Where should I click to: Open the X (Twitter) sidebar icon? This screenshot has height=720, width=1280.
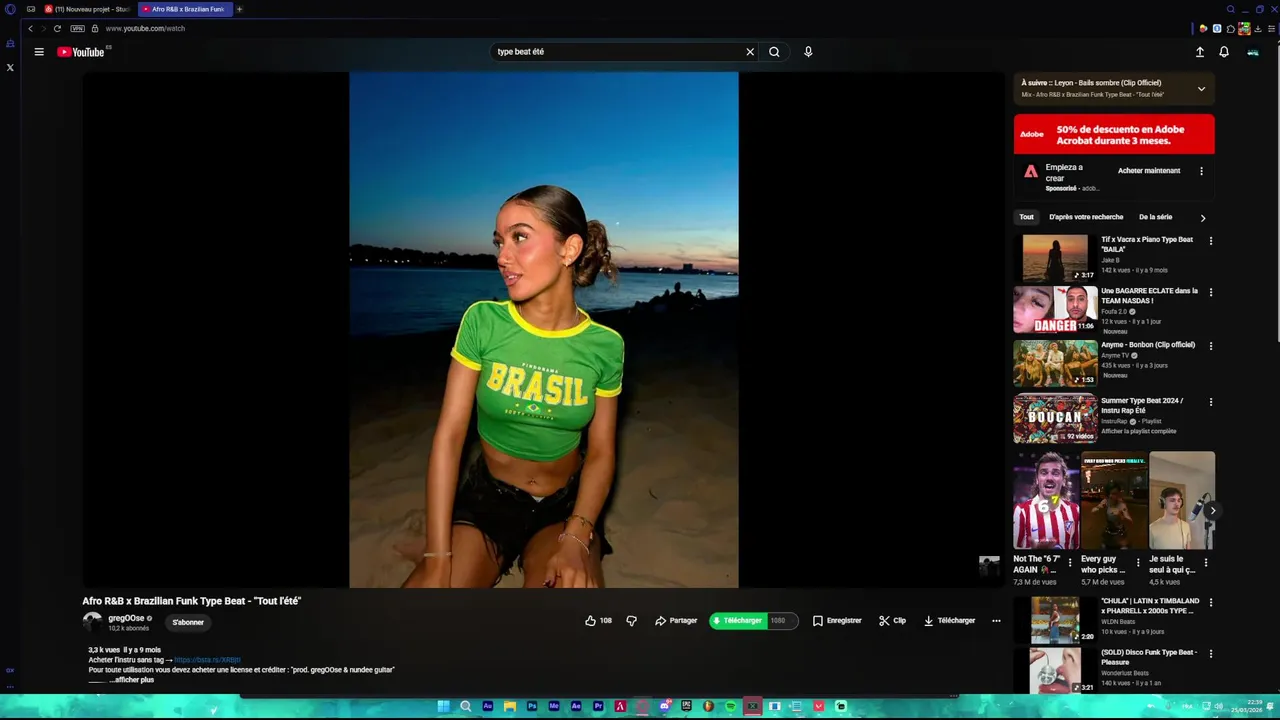coord(10,67)
